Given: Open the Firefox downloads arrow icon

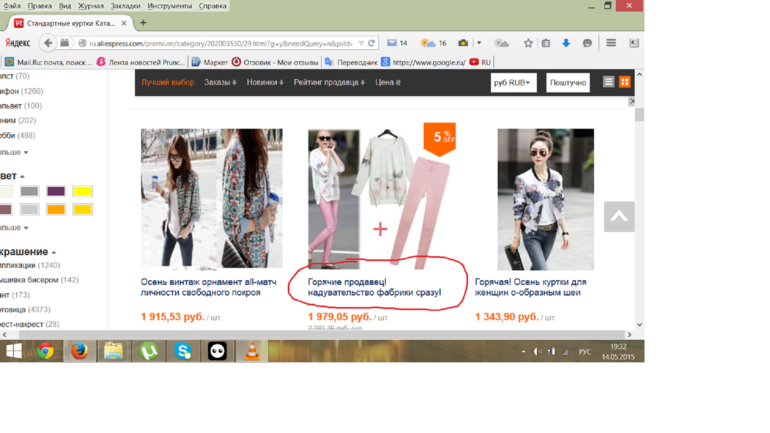Looking at the screenshot, I should click(x=566, y=43).
